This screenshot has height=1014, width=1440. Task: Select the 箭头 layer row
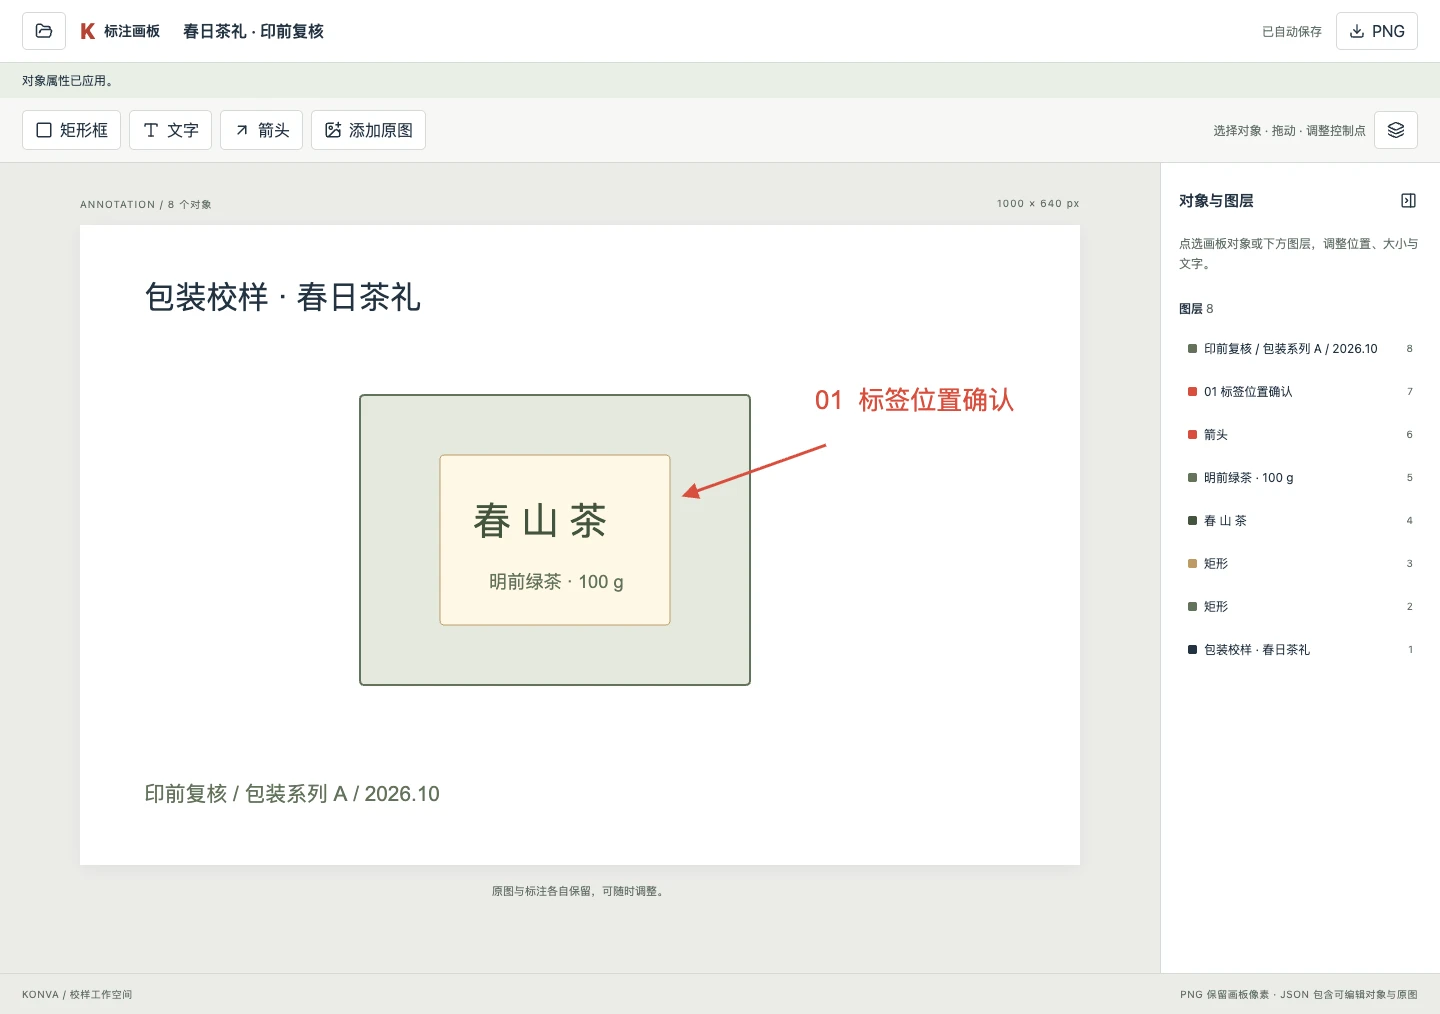1300,435
